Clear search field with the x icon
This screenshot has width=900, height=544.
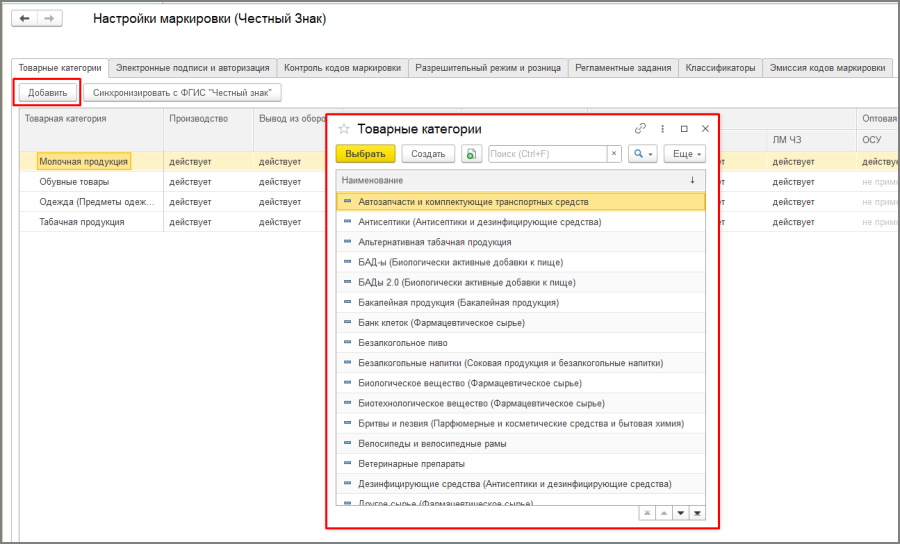(x=614, y=154)
